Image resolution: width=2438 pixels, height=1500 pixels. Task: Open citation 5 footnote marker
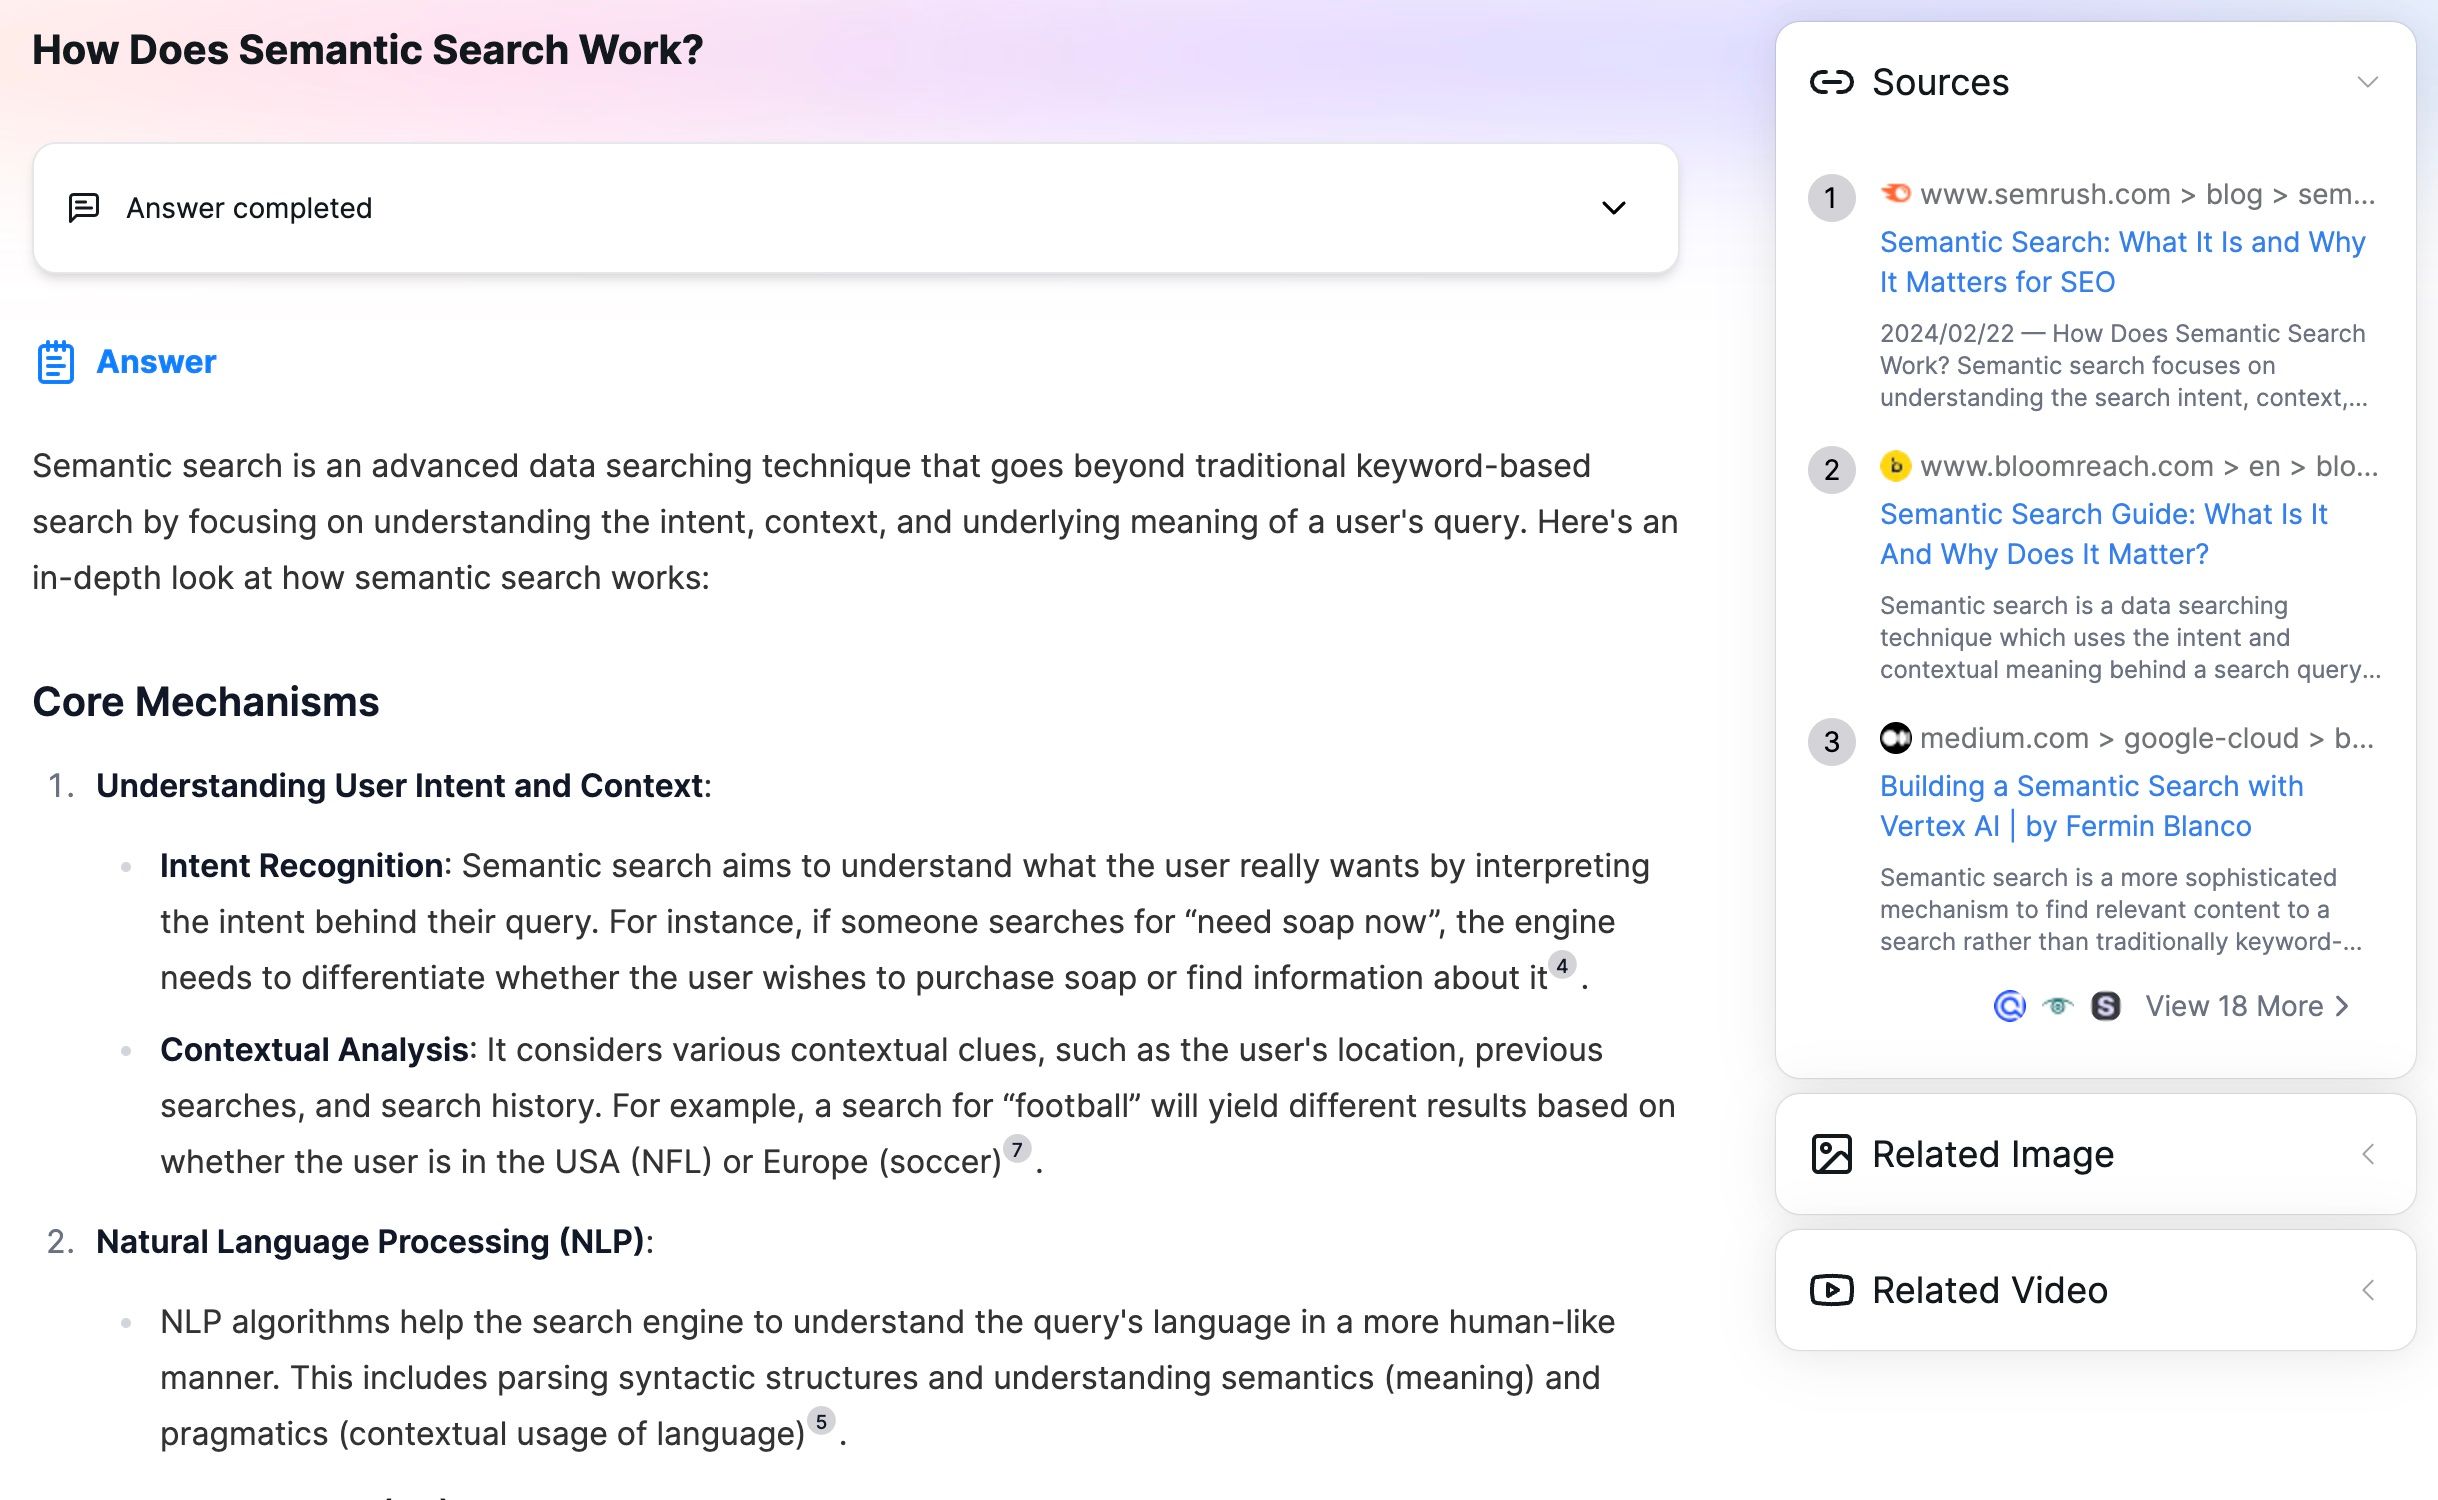point(821,1422)
